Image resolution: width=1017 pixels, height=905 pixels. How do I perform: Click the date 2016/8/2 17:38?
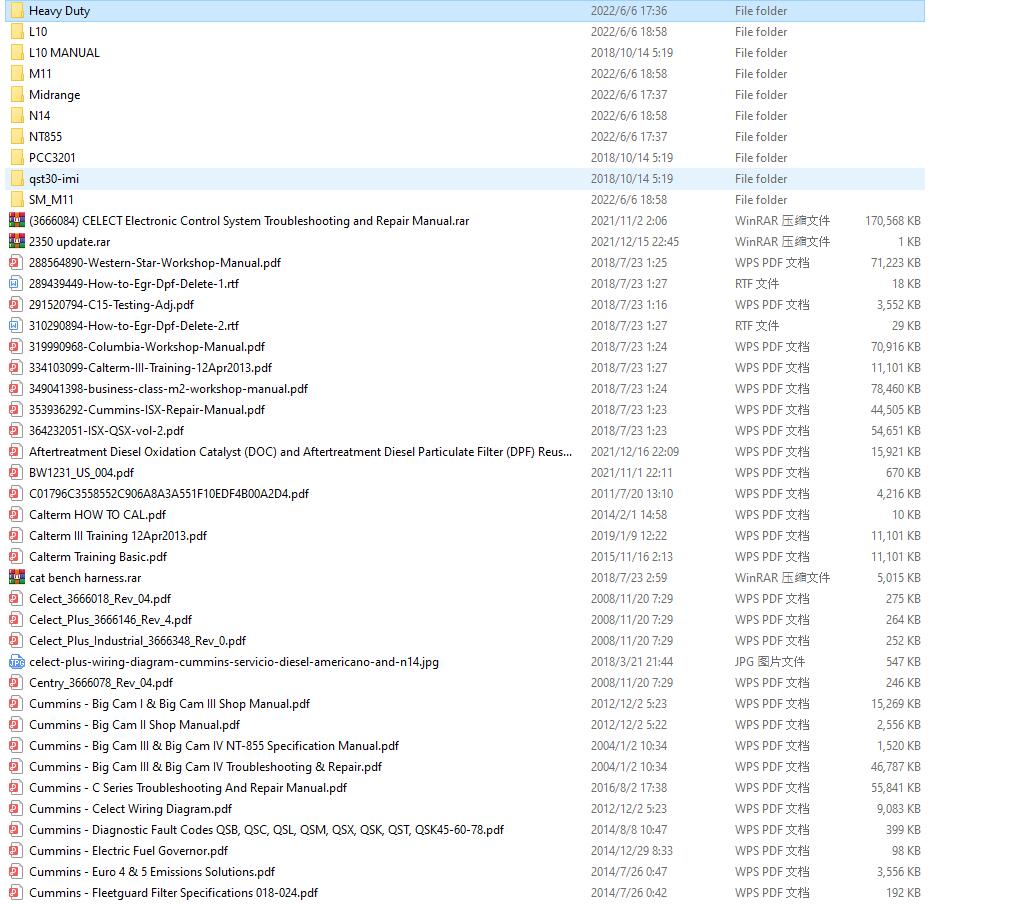tap(628, 788)
